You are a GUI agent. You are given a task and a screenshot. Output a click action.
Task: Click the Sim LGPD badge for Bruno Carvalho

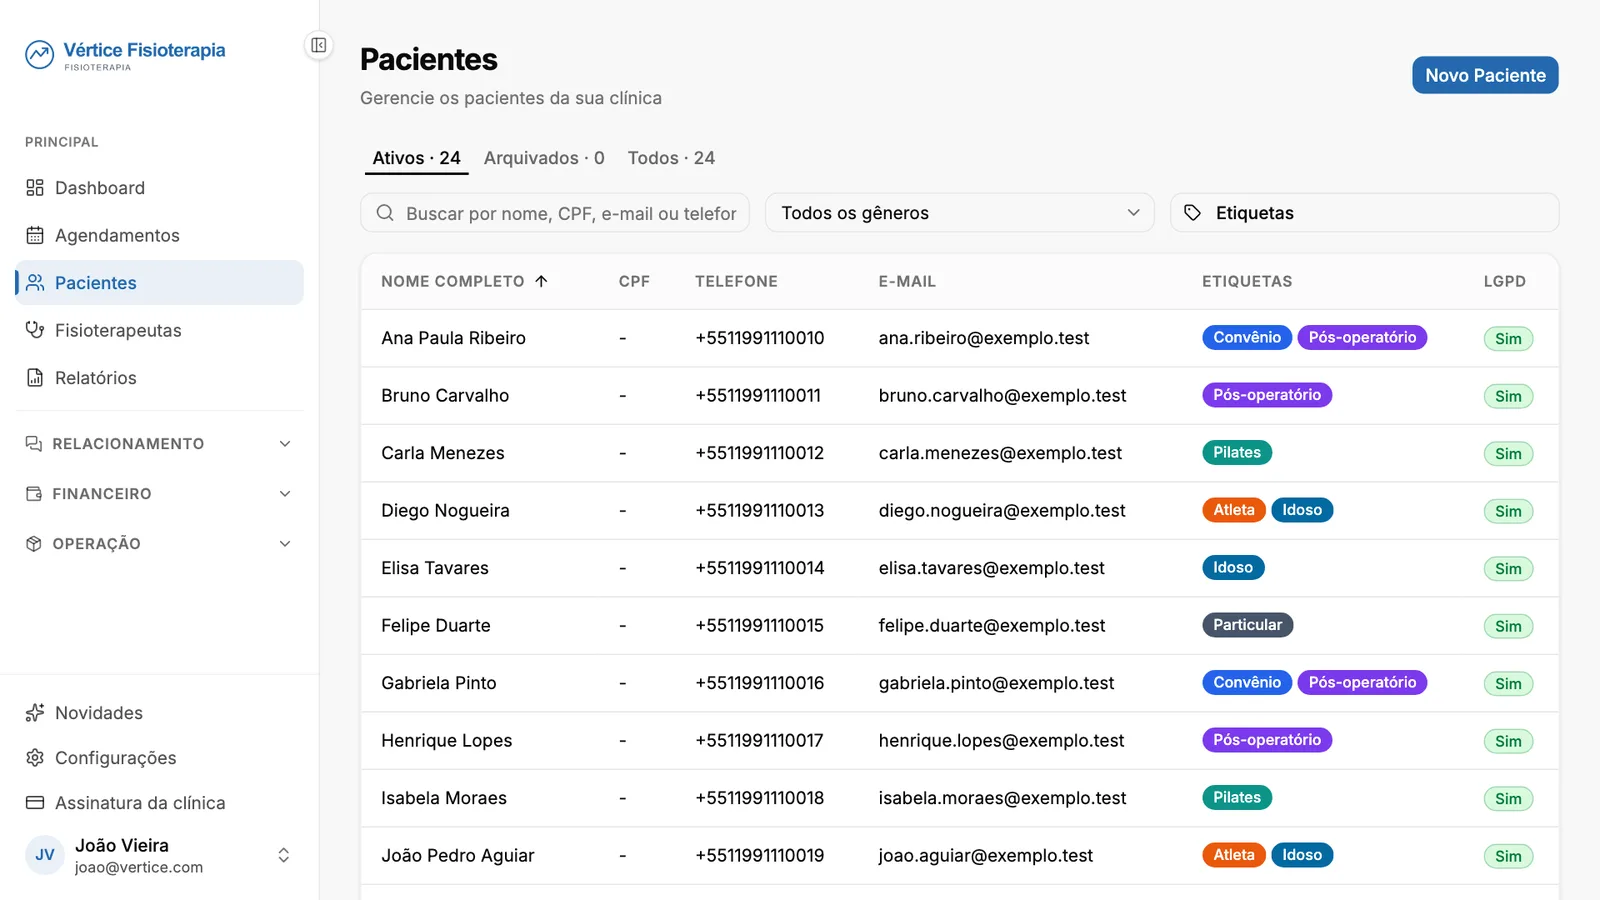[x=1508, y=396]
